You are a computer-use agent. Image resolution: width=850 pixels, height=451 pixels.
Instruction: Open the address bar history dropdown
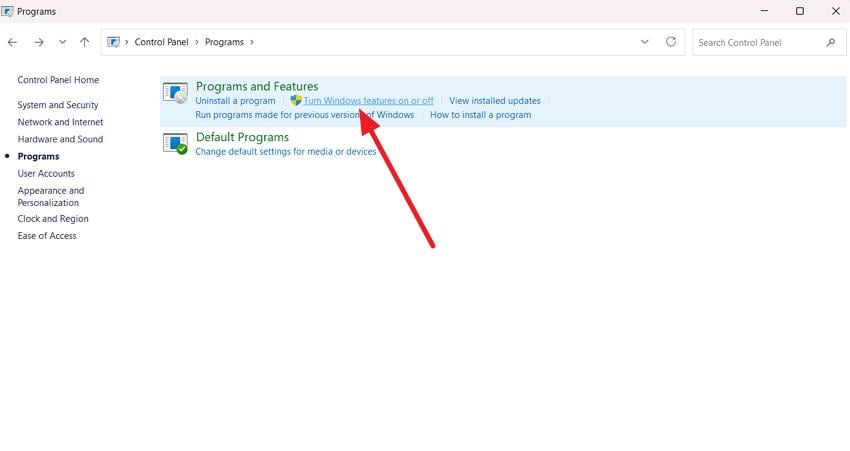click(645, 42)
